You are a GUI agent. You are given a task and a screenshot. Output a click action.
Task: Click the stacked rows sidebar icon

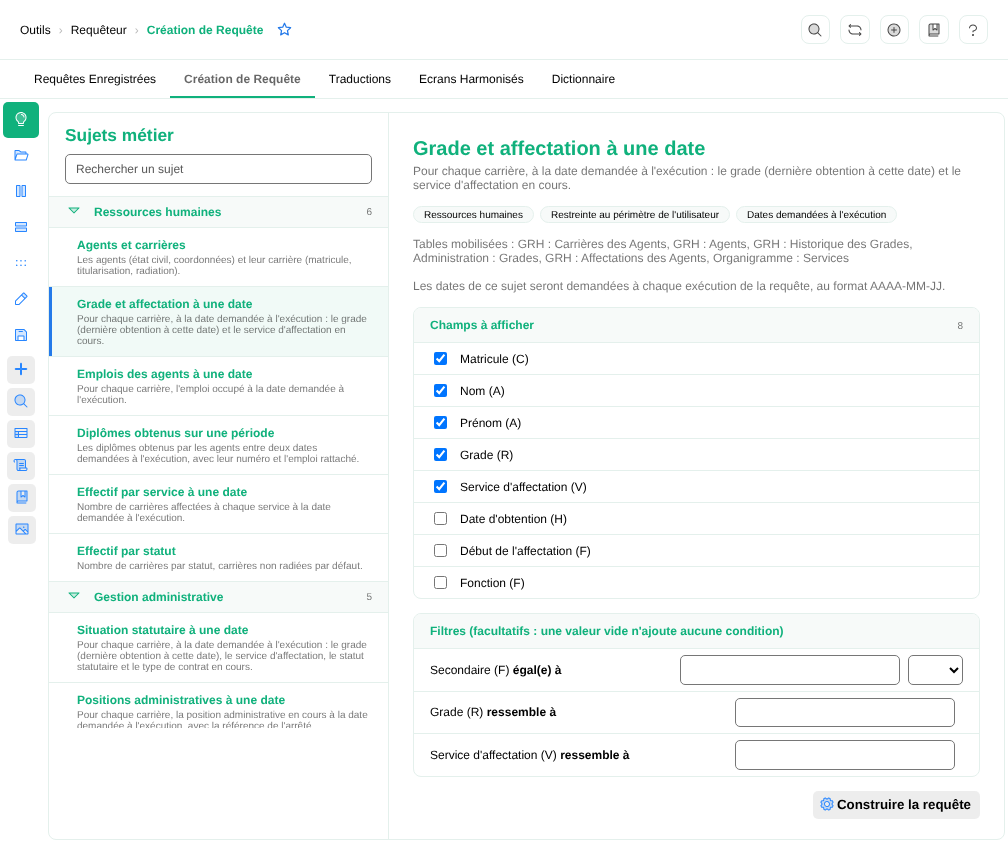click(x=21, y=227)
